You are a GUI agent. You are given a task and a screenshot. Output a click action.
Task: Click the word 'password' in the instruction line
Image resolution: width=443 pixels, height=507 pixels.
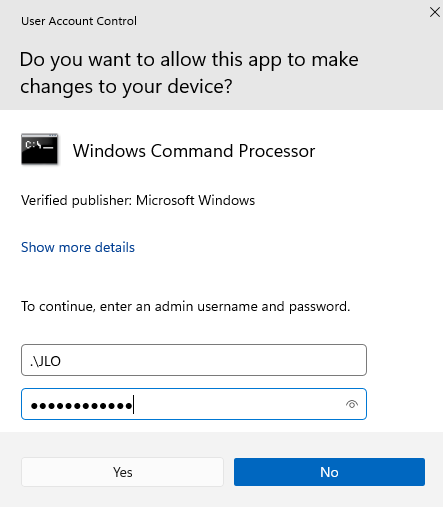(319, 307)
